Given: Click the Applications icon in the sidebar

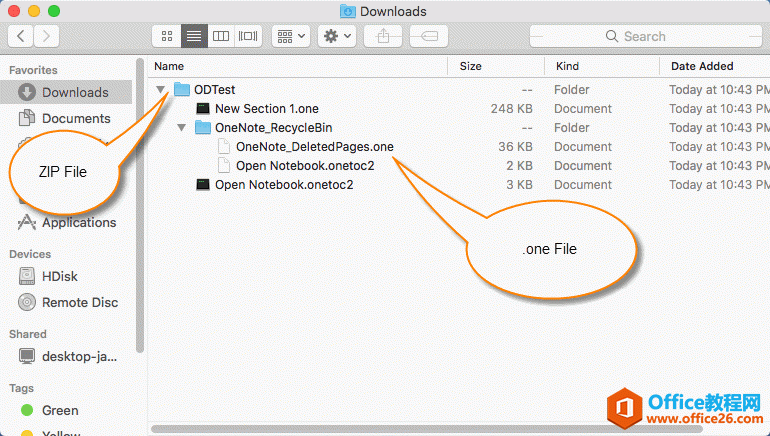Looking at the screenshot, I should click(x=27, y=222).
